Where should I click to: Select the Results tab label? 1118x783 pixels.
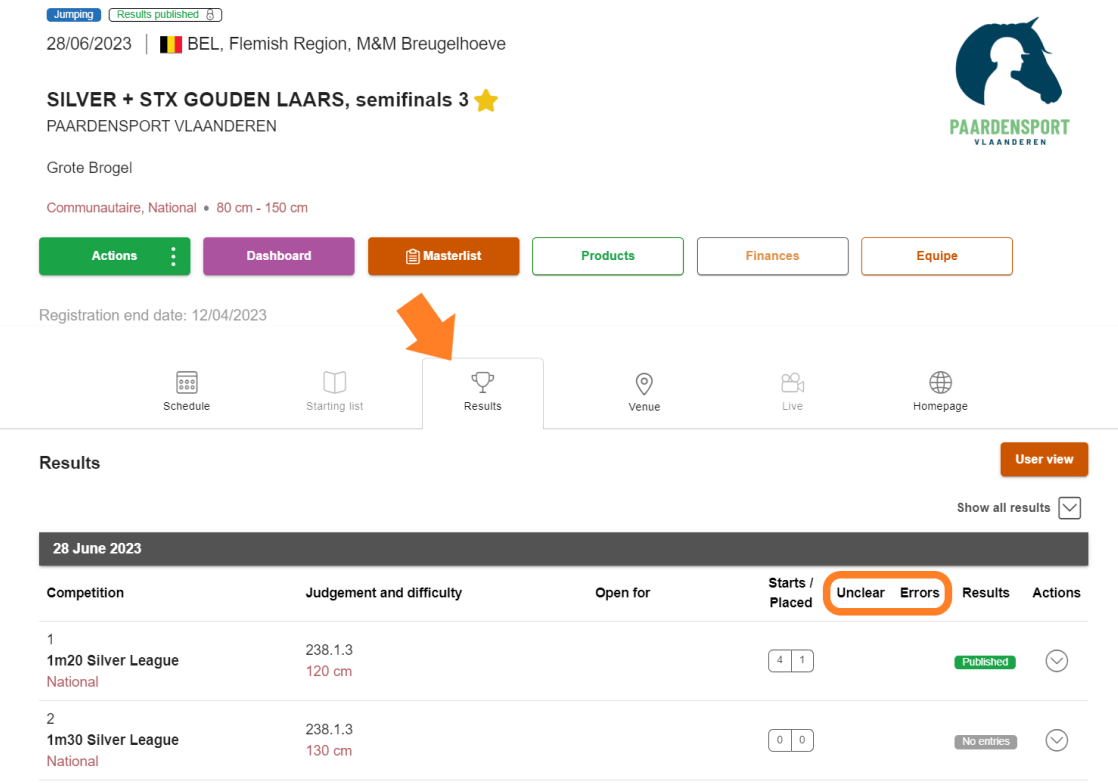[x=483, y=406]
